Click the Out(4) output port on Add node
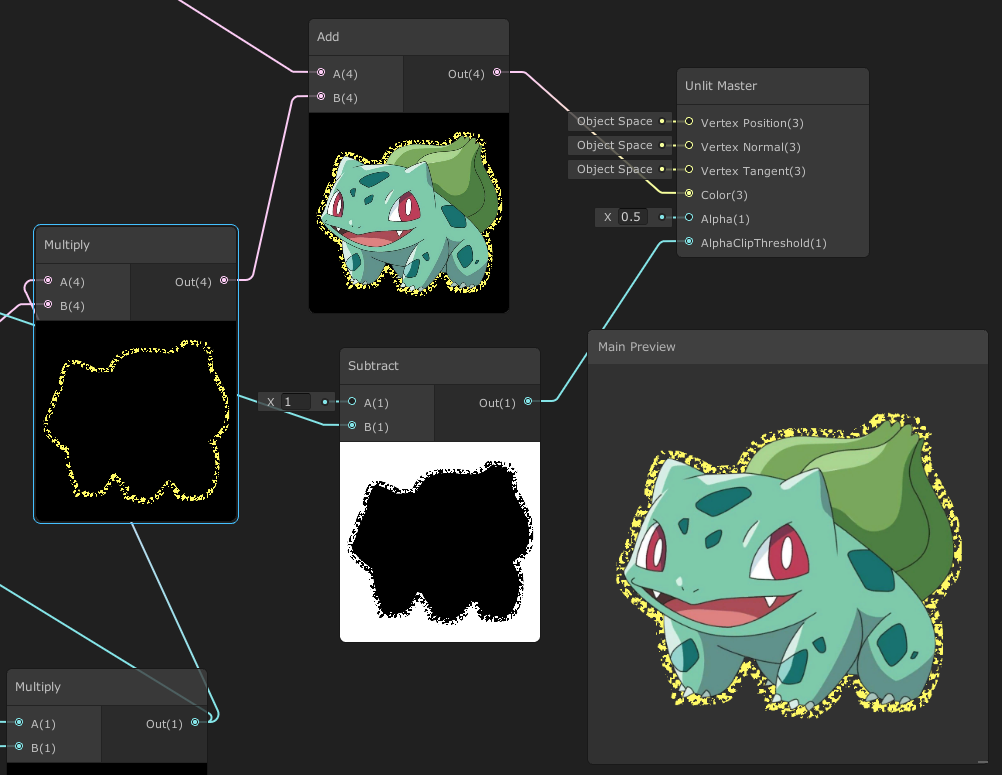 [x=497, y=72]
